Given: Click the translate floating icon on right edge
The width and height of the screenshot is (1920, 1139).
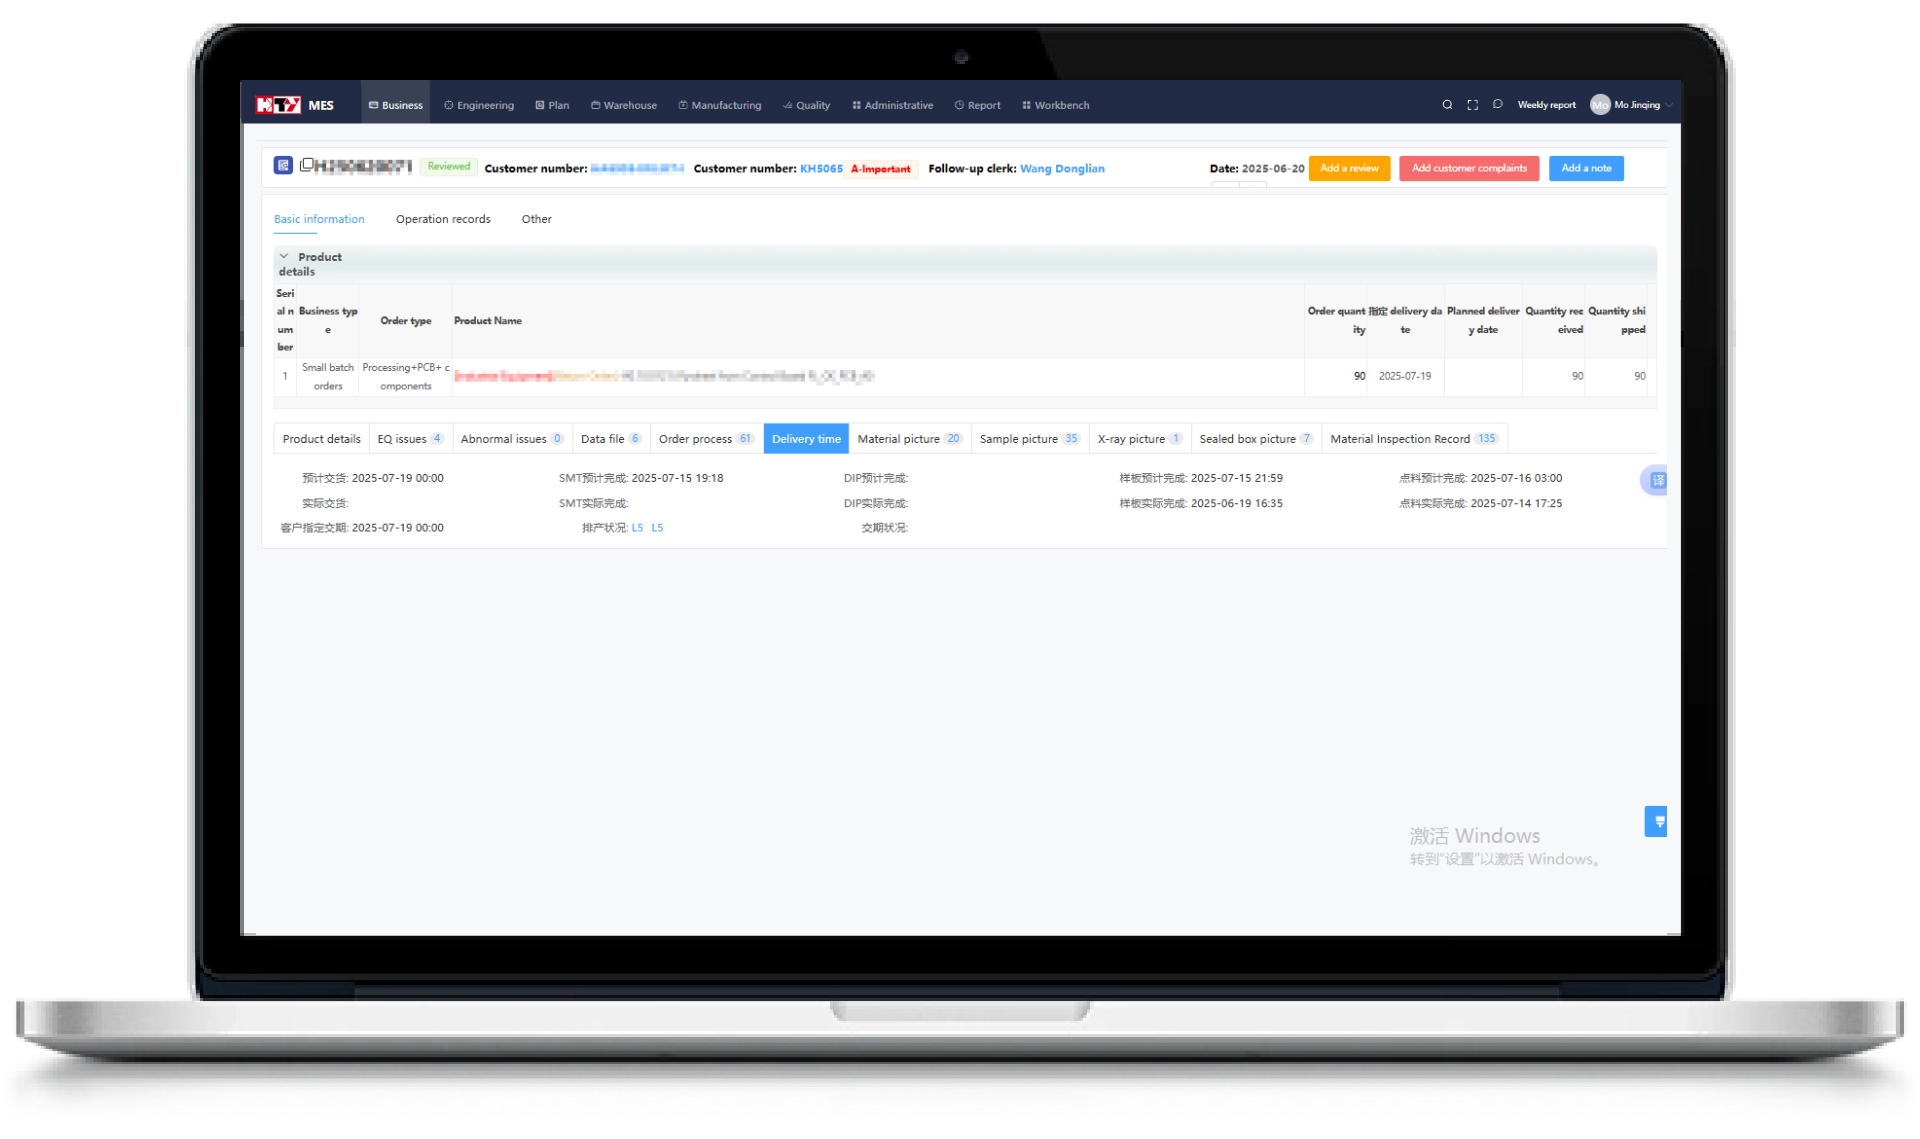Looking at the screenshot, I should (x=1657, y=481).
